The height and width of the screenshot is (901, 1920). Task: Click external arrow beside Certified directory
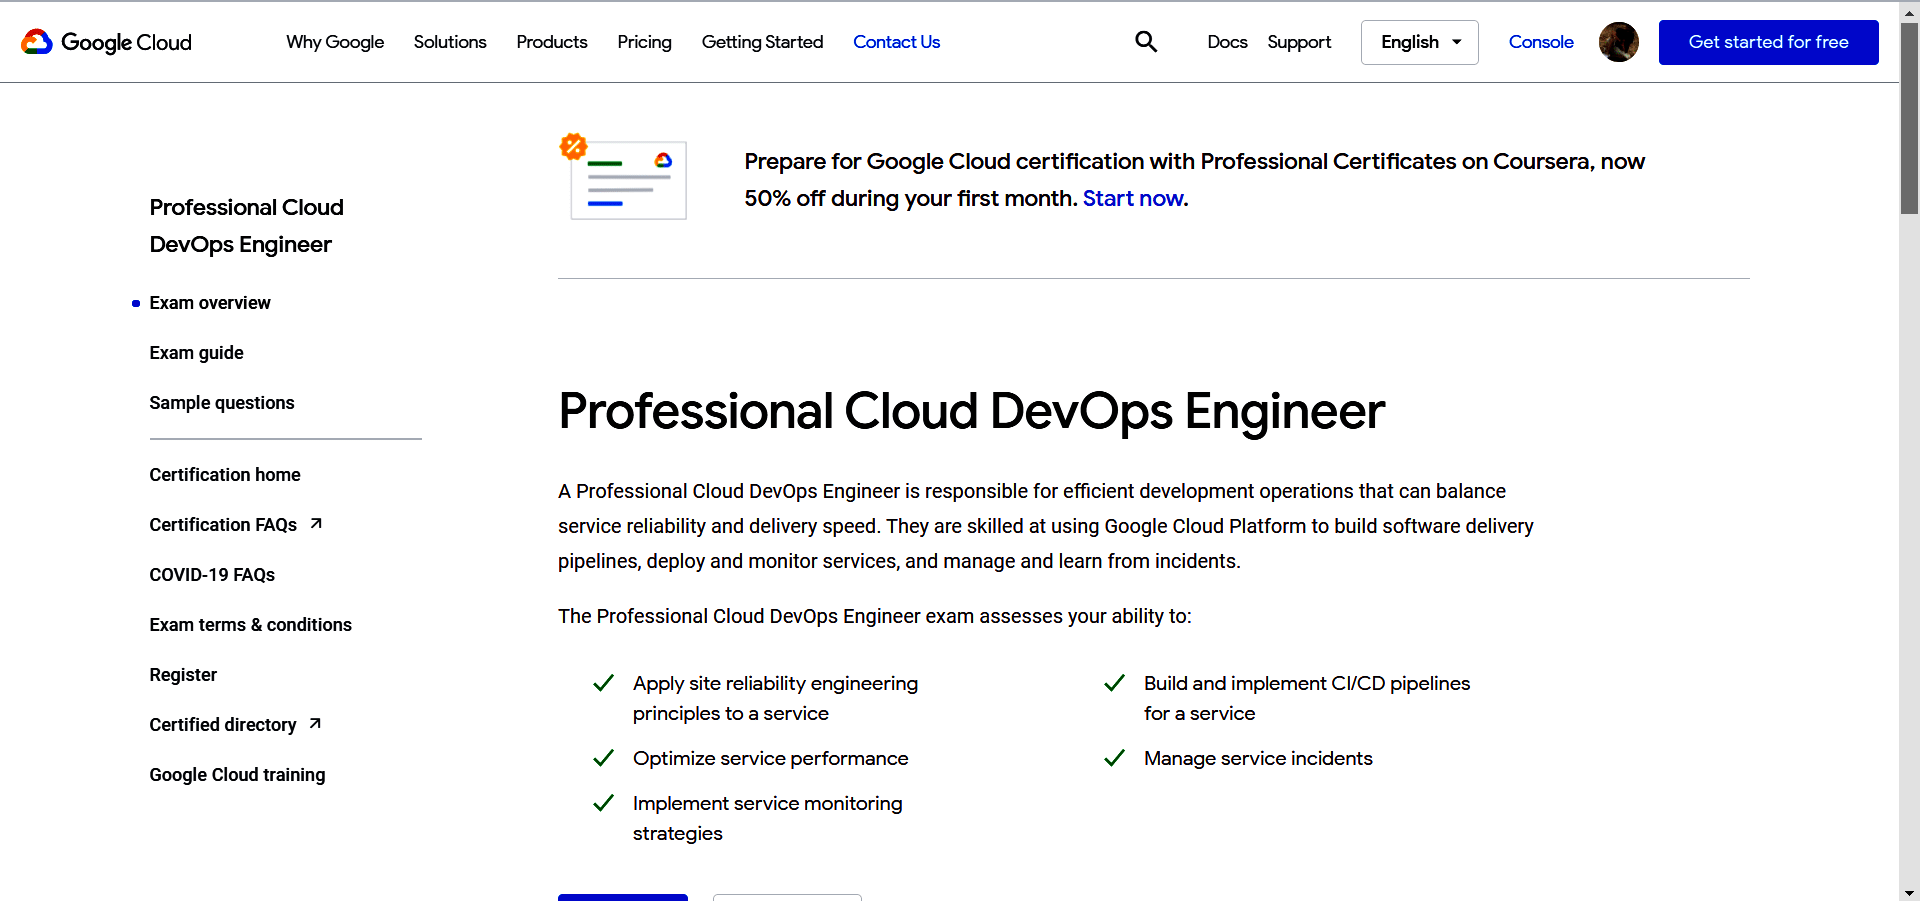(x=315, y=724)
